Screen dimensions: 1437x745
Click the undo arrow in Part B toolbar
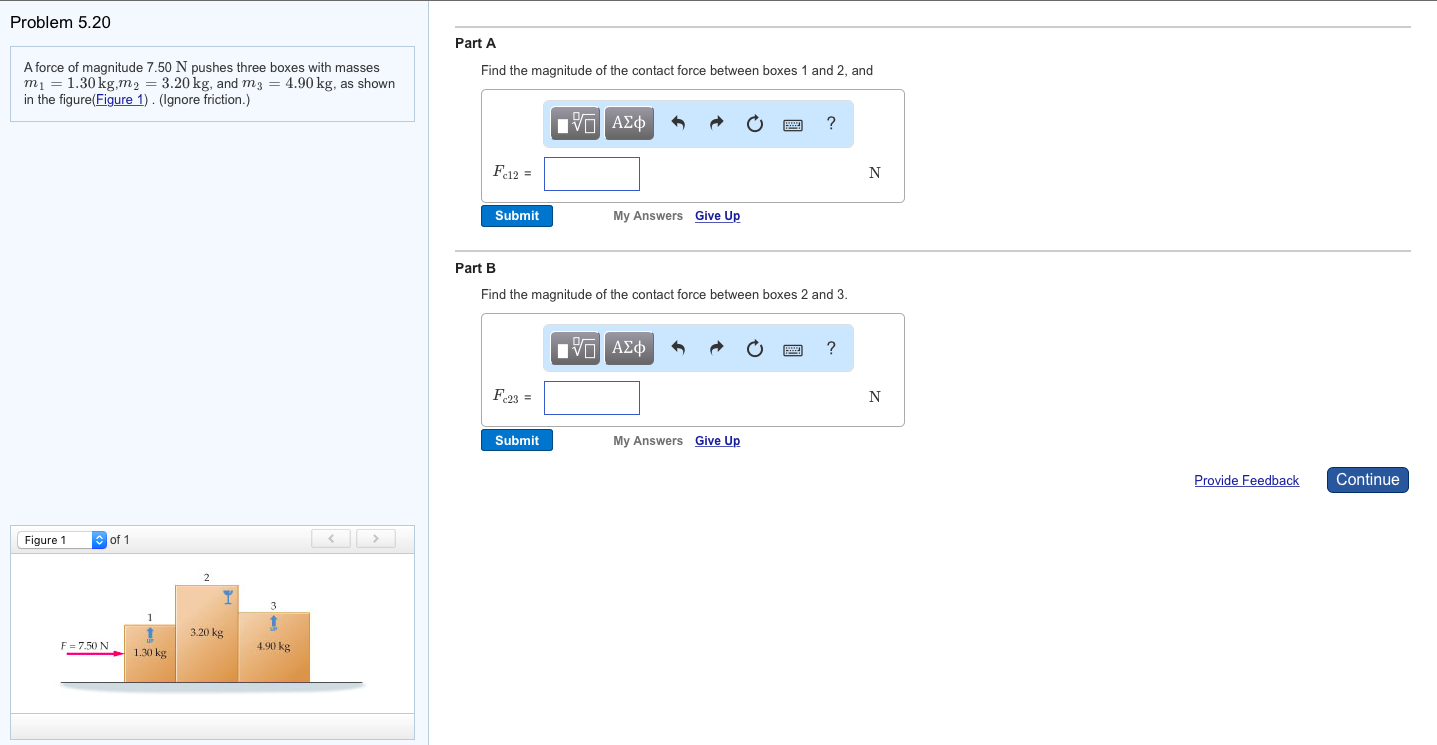click(678, 348)
